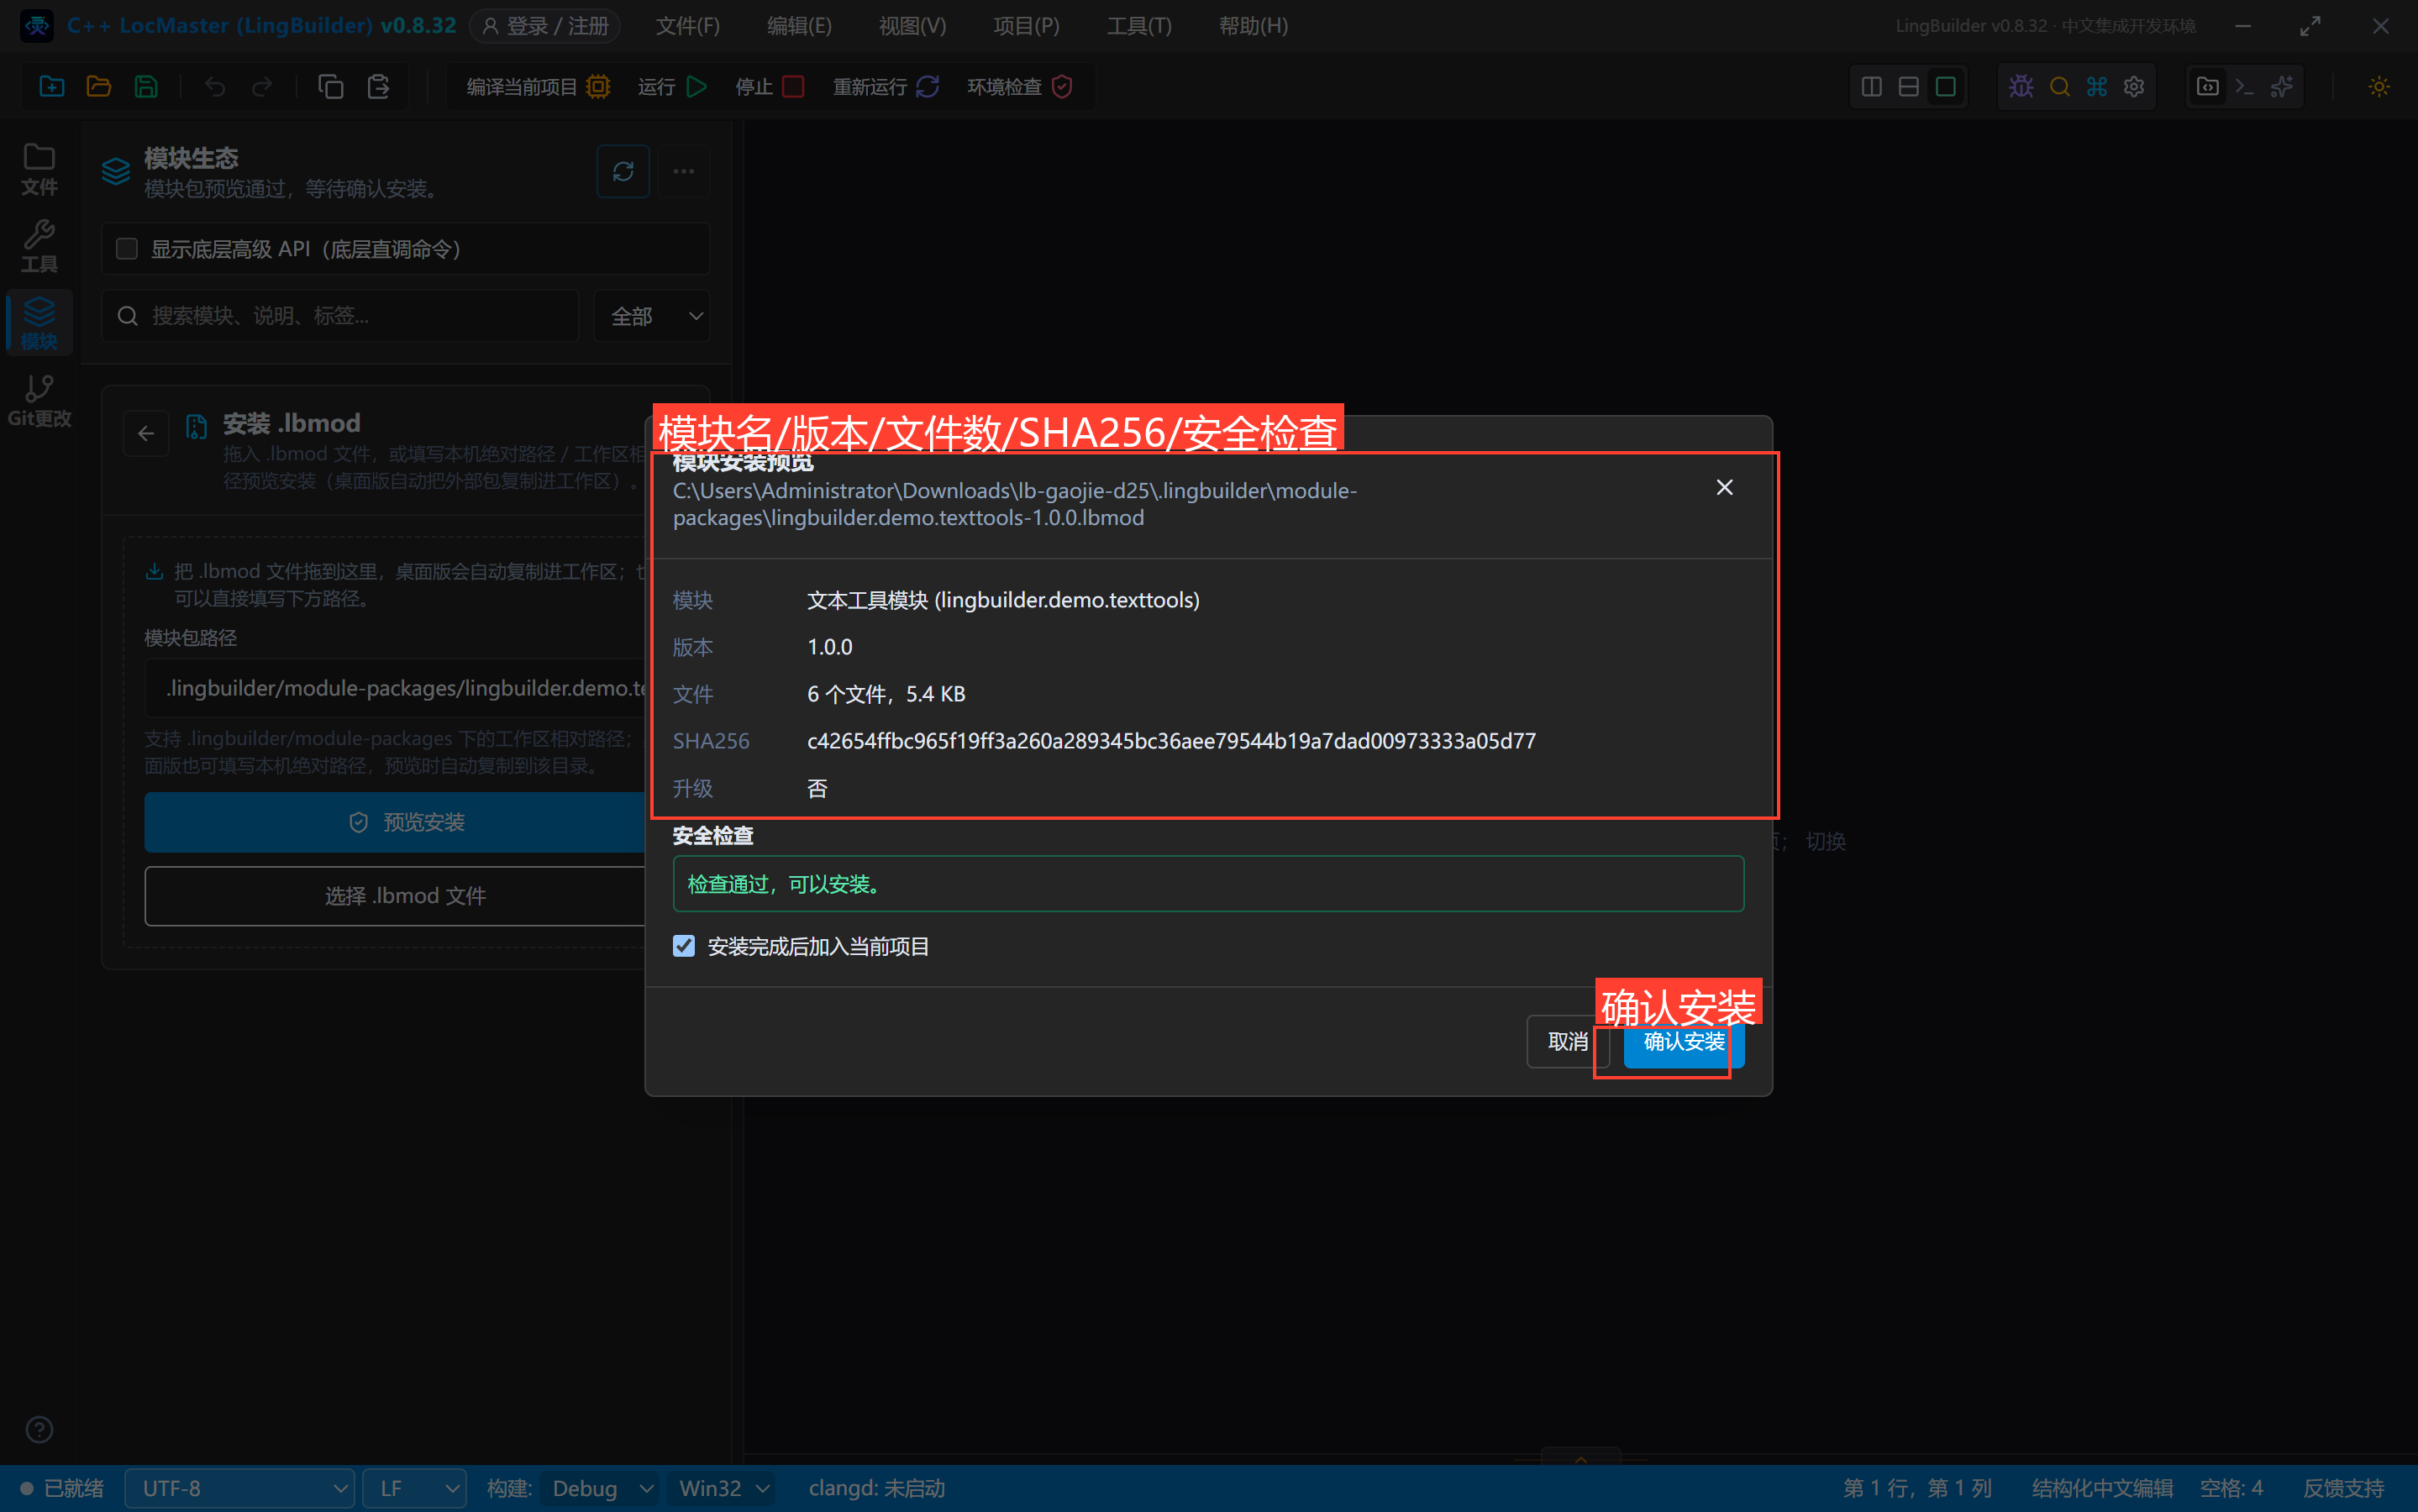Click the 环境检查 toolbar item
Viewport: 2418px width, 1512px height.
pos(1020,87)
